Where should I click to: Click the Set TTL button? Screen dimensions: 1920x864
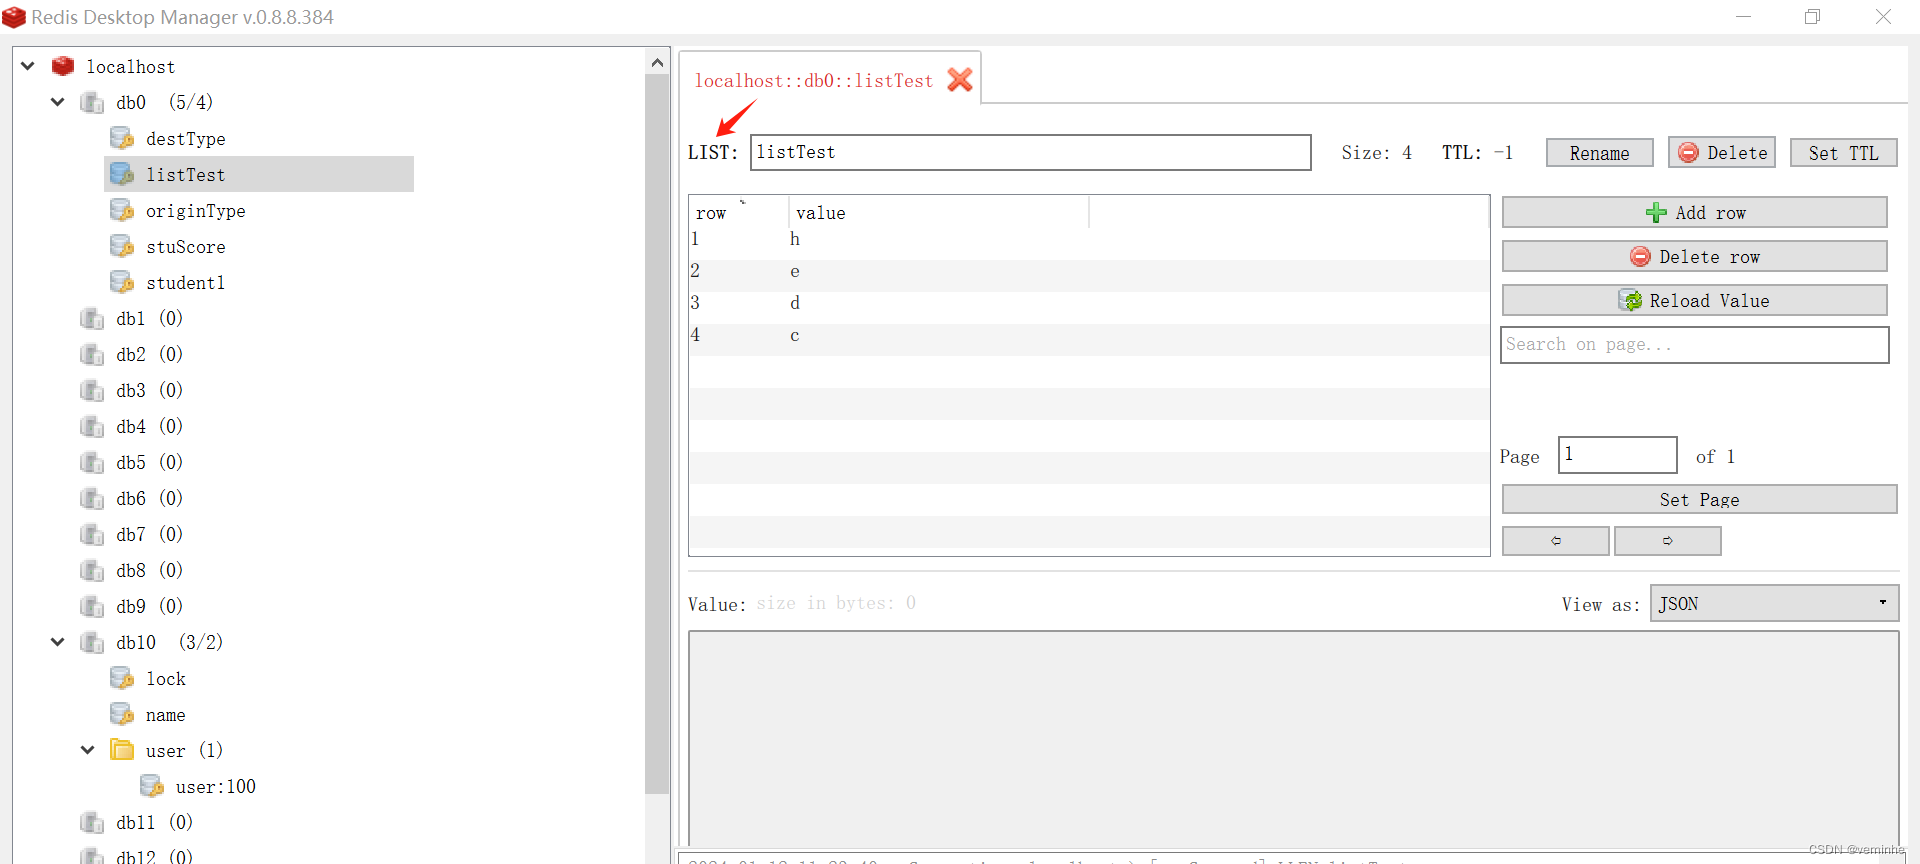(1843, 153)
